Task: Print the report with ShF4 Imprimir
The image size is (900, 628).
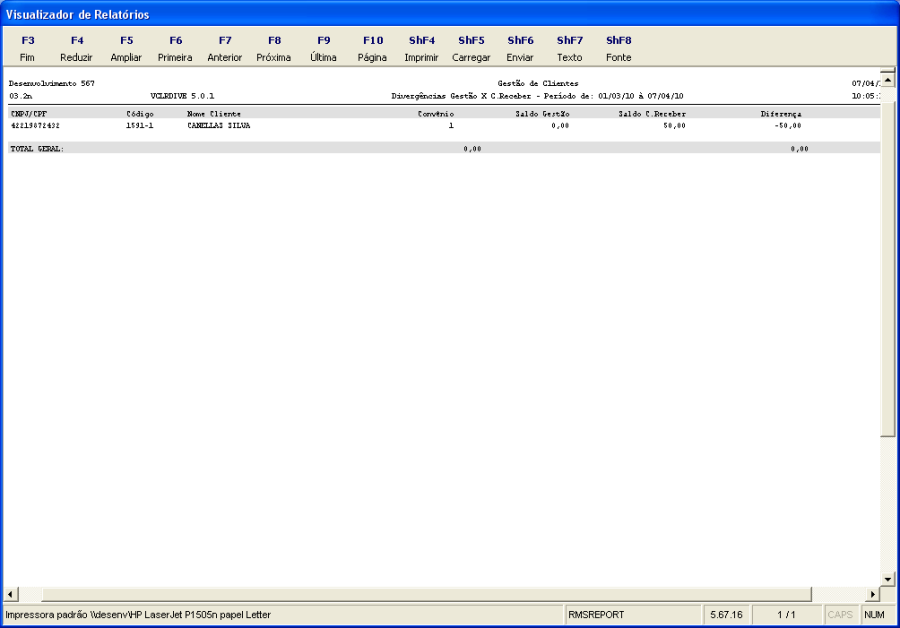Action: click(421, 48)
